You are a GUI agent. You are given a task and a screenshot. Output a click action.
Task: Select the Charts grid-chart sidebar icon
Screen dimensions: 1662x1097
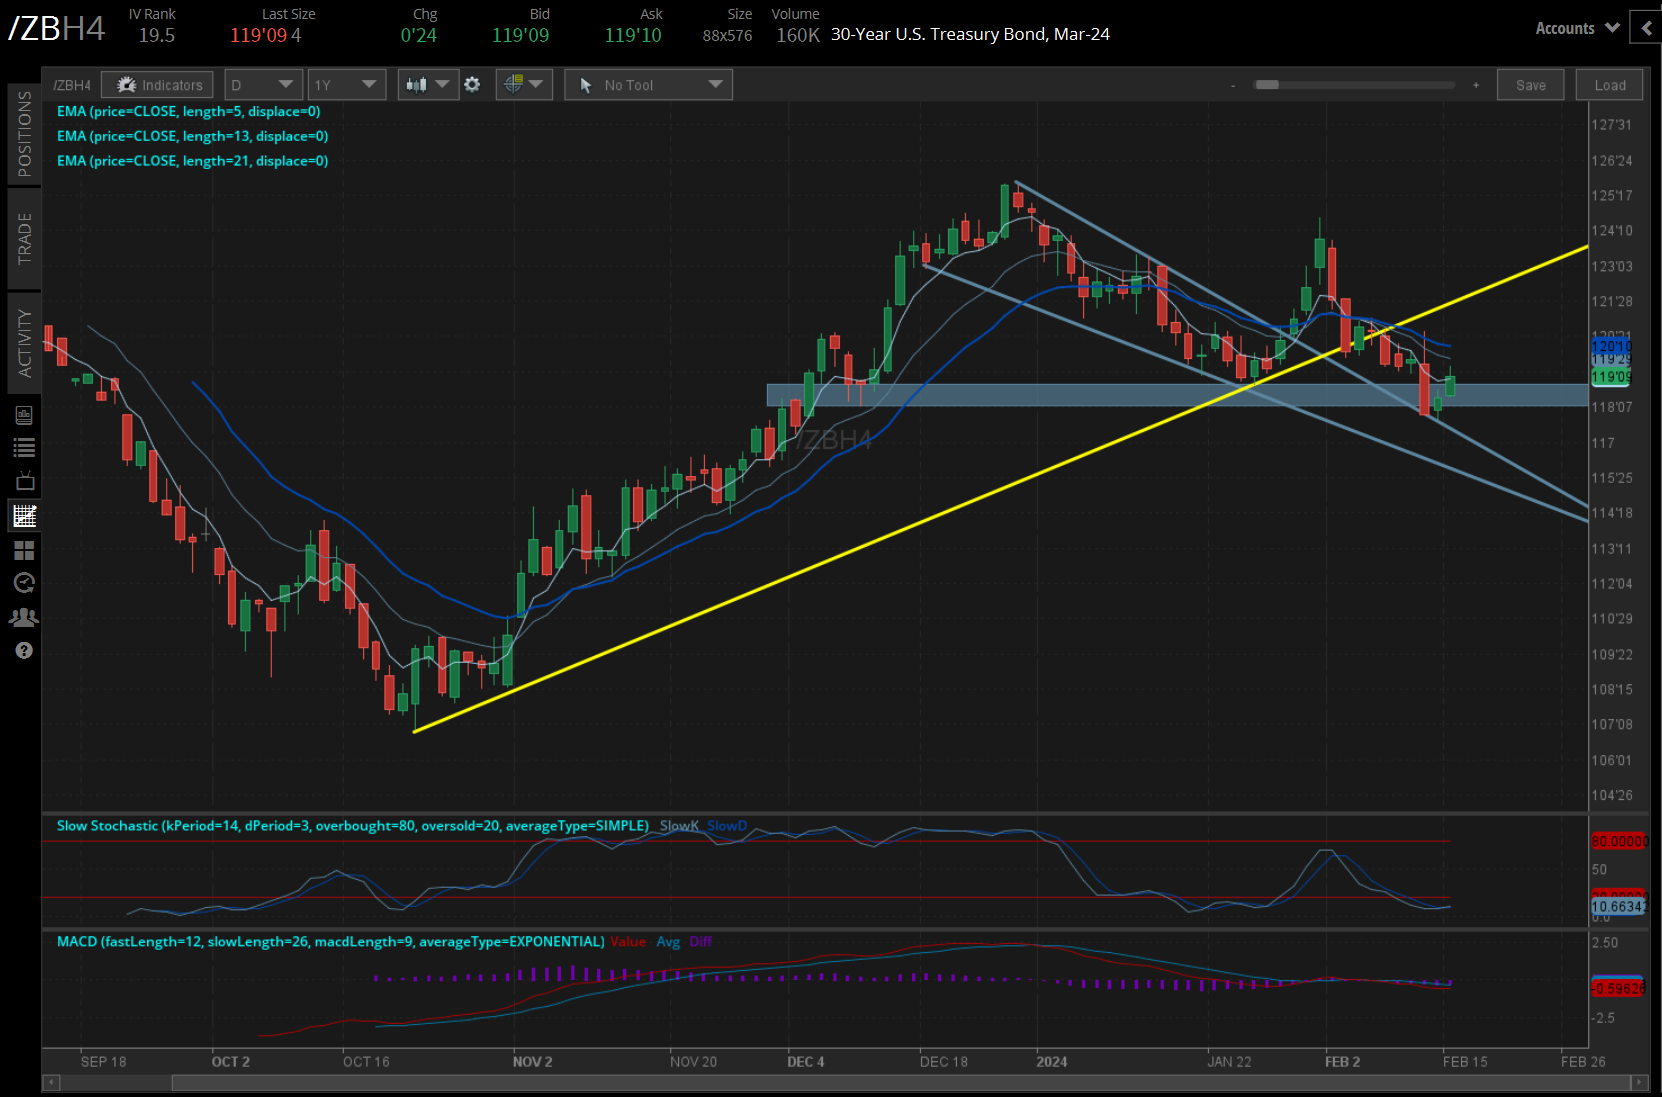(24, 516)
